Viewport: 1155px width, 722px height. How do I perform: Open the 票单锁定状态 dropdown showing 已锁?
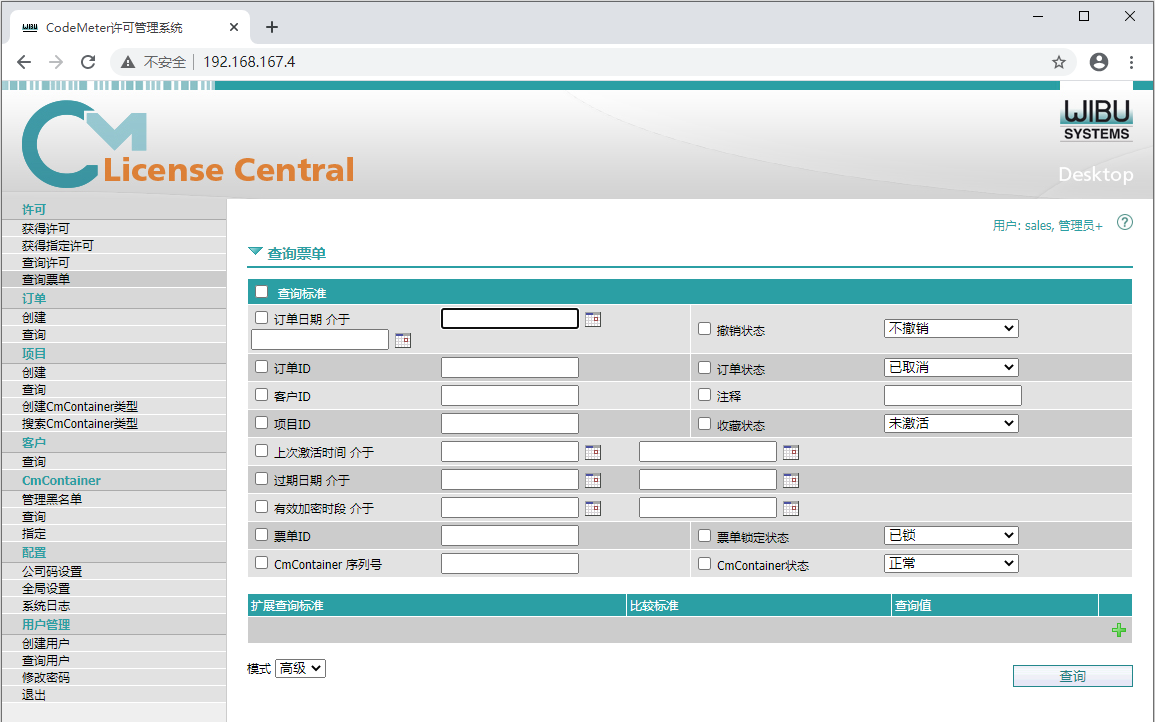(x=951, y=535)
